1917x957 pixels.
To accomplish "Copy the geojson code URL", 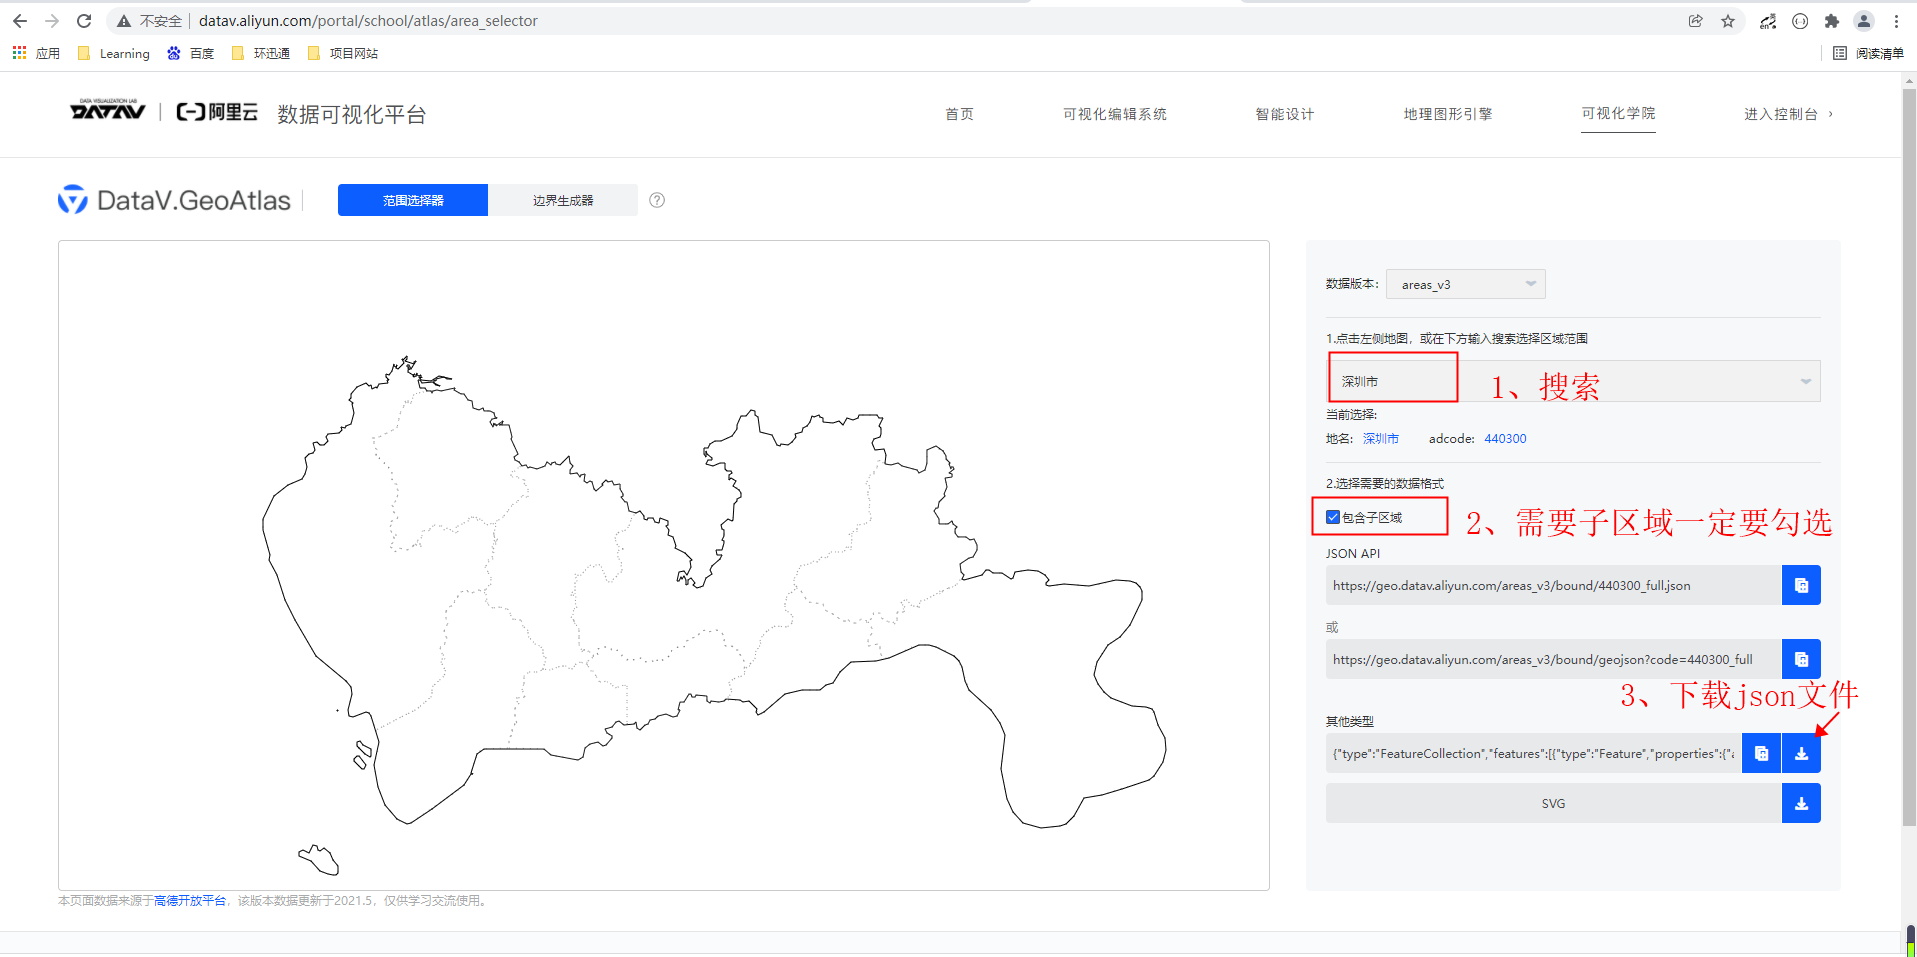I will [x=1801, y=659].
